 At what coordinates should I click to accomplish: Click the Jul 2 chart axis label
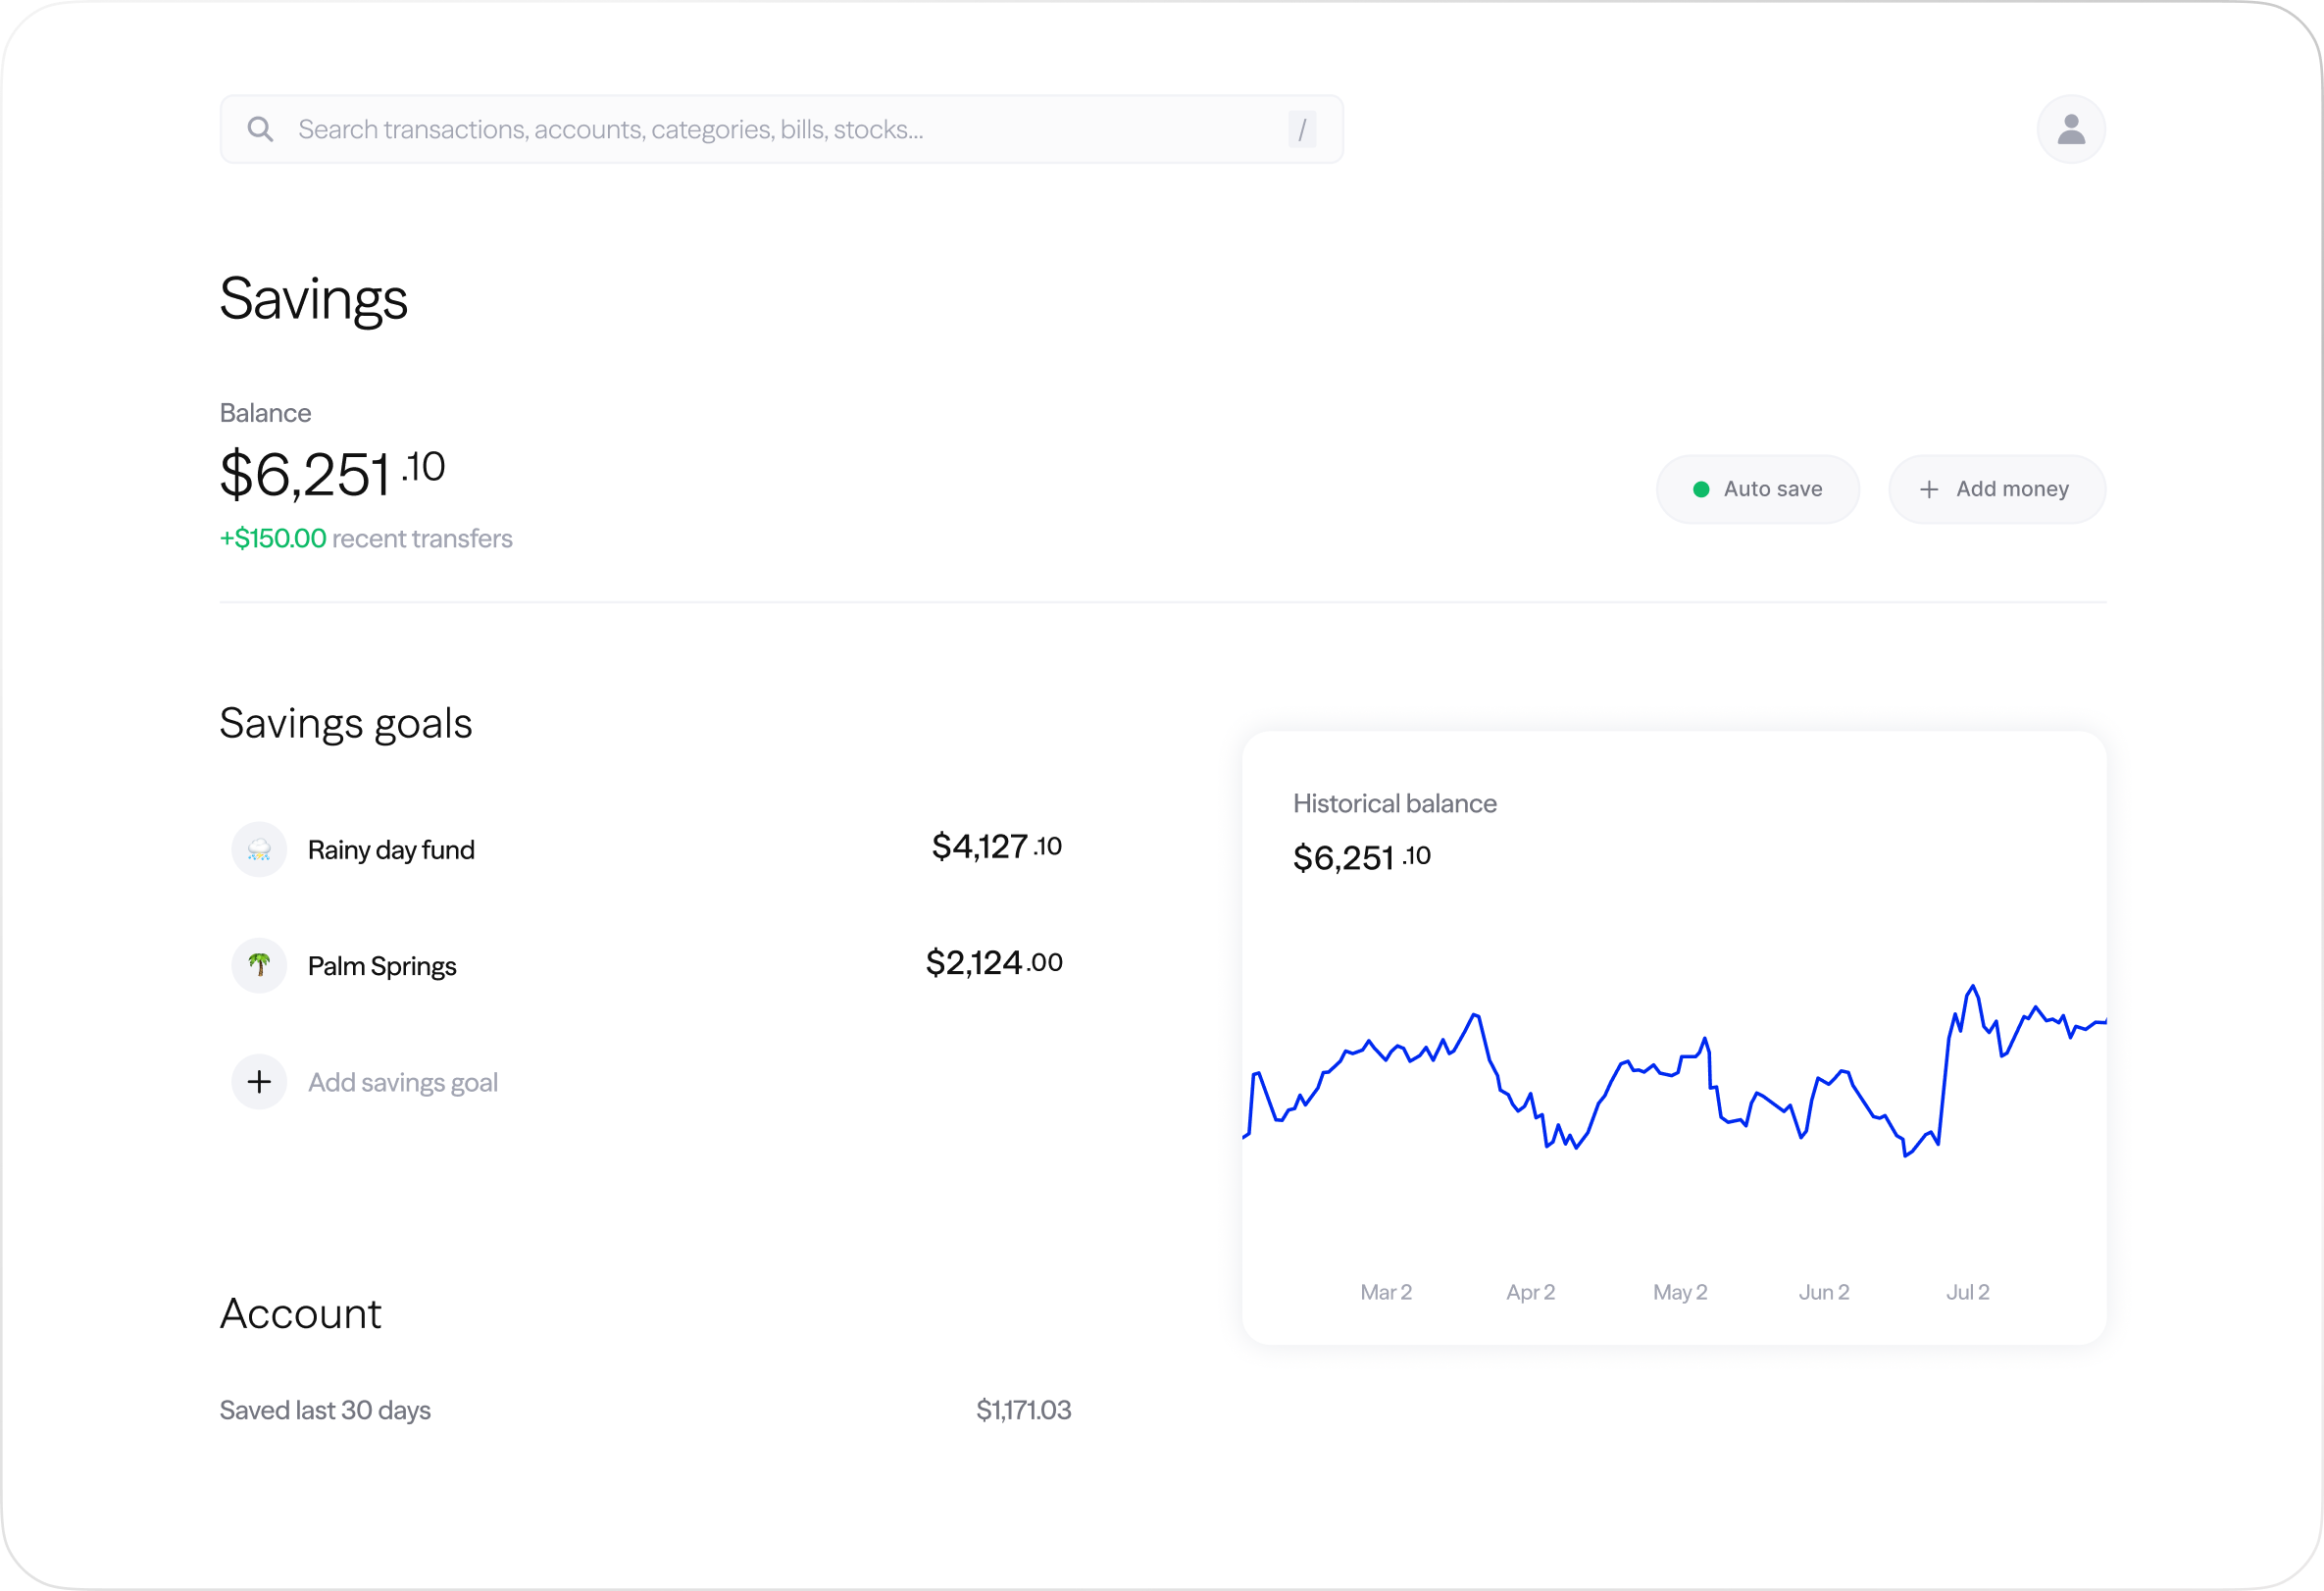(x=1967, y=1292)
